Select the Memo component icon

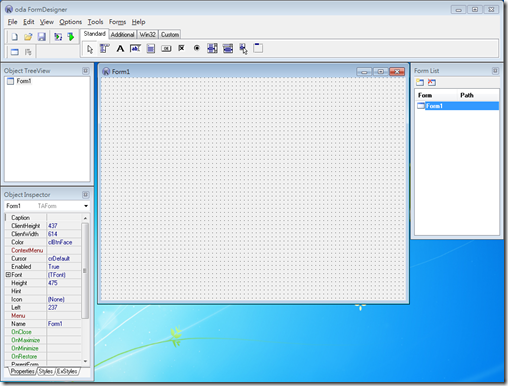pyautogui.click(x=151, y=49)
